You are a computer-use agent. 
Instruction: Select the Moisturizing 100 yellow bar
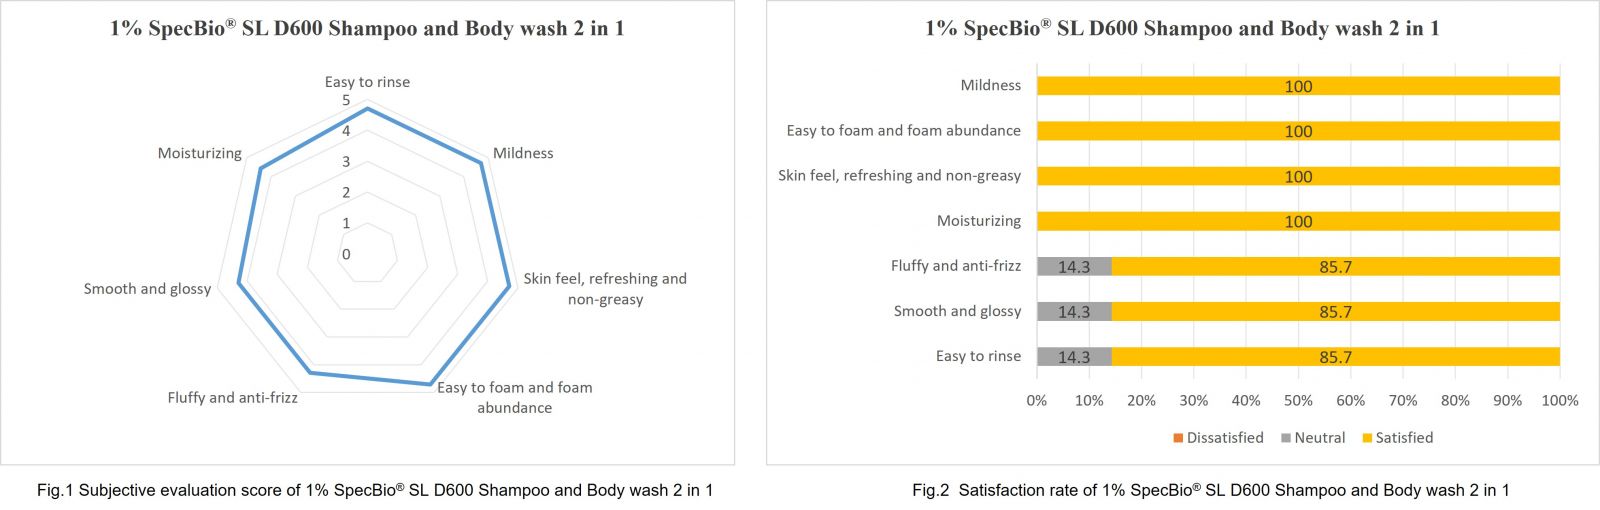pyautogui.click(x=1298, y=221)
